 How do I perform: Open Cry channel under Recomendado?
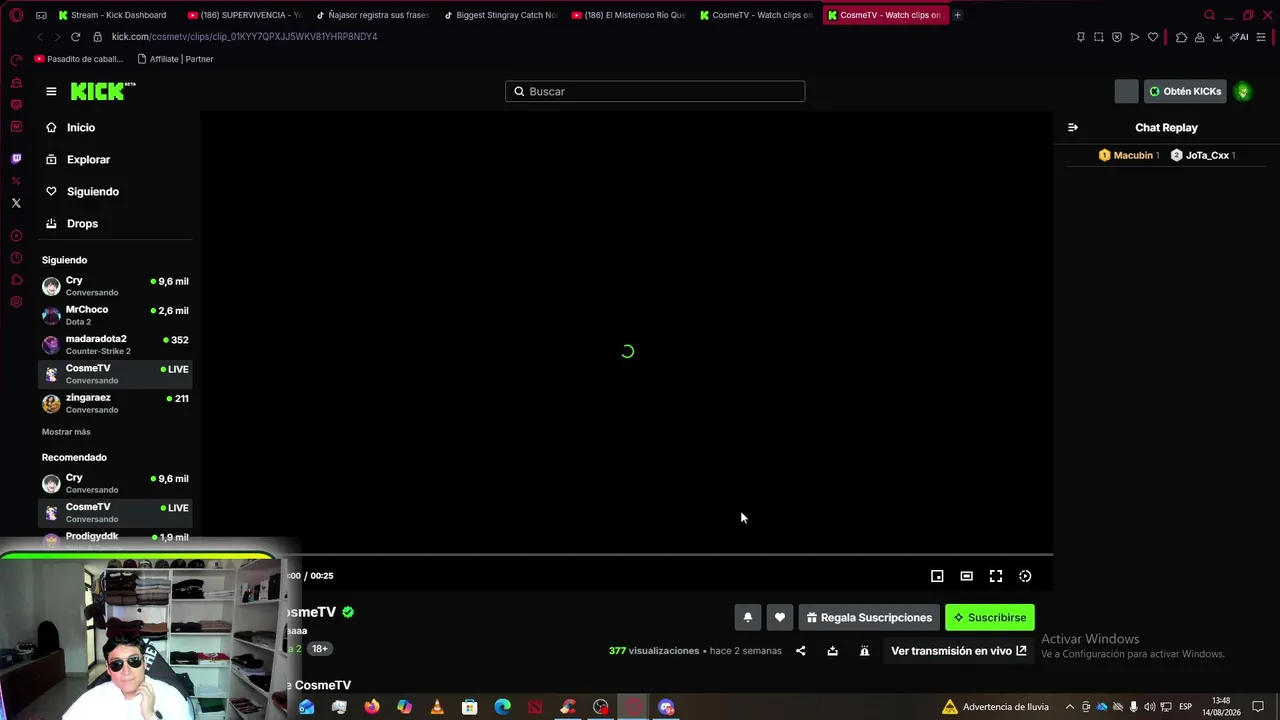click(115, 484)
